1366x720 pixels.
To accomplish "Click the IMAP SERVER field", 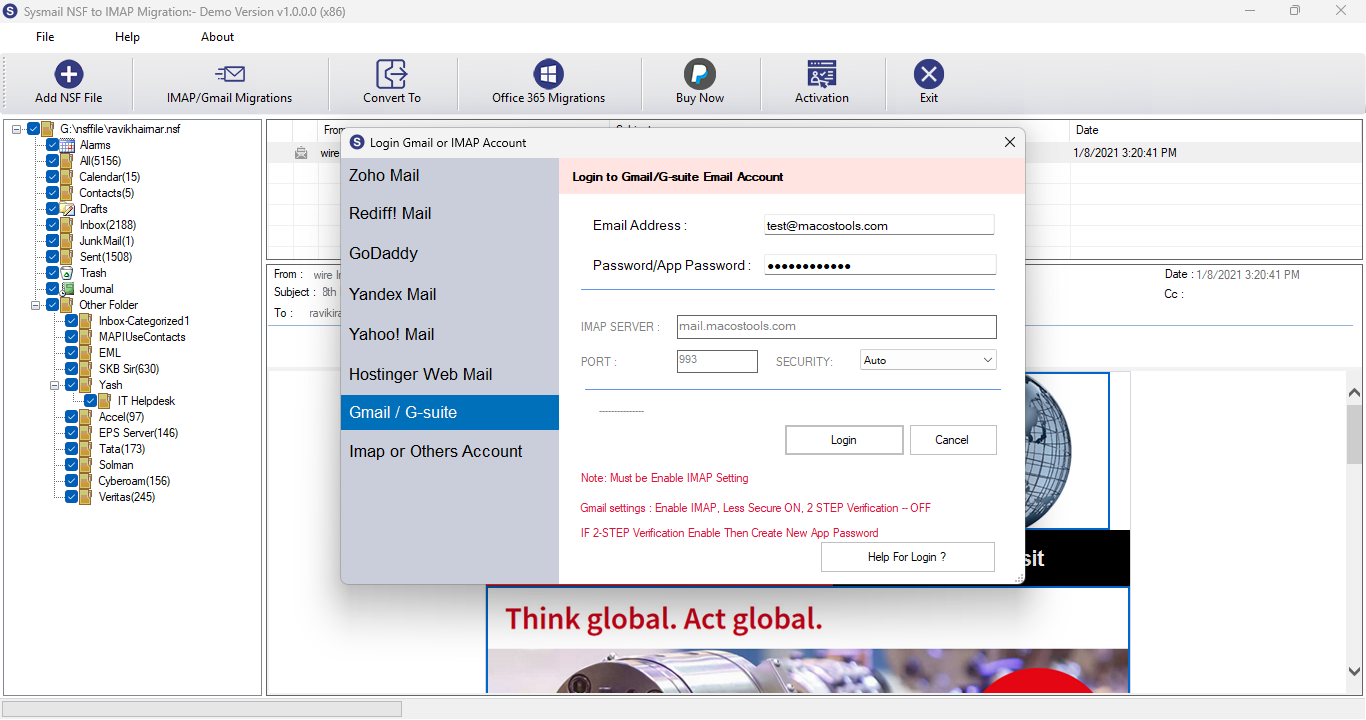I will point(837,327).
